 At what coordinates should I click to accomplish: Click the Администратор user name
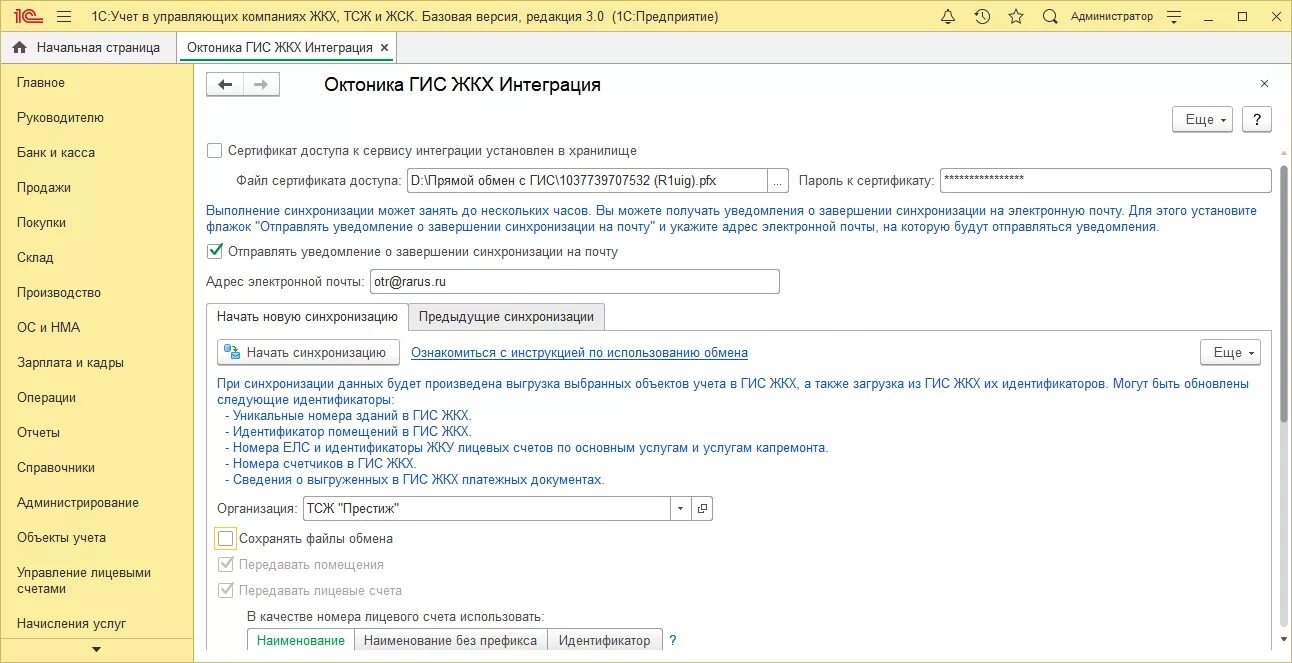1111,17
